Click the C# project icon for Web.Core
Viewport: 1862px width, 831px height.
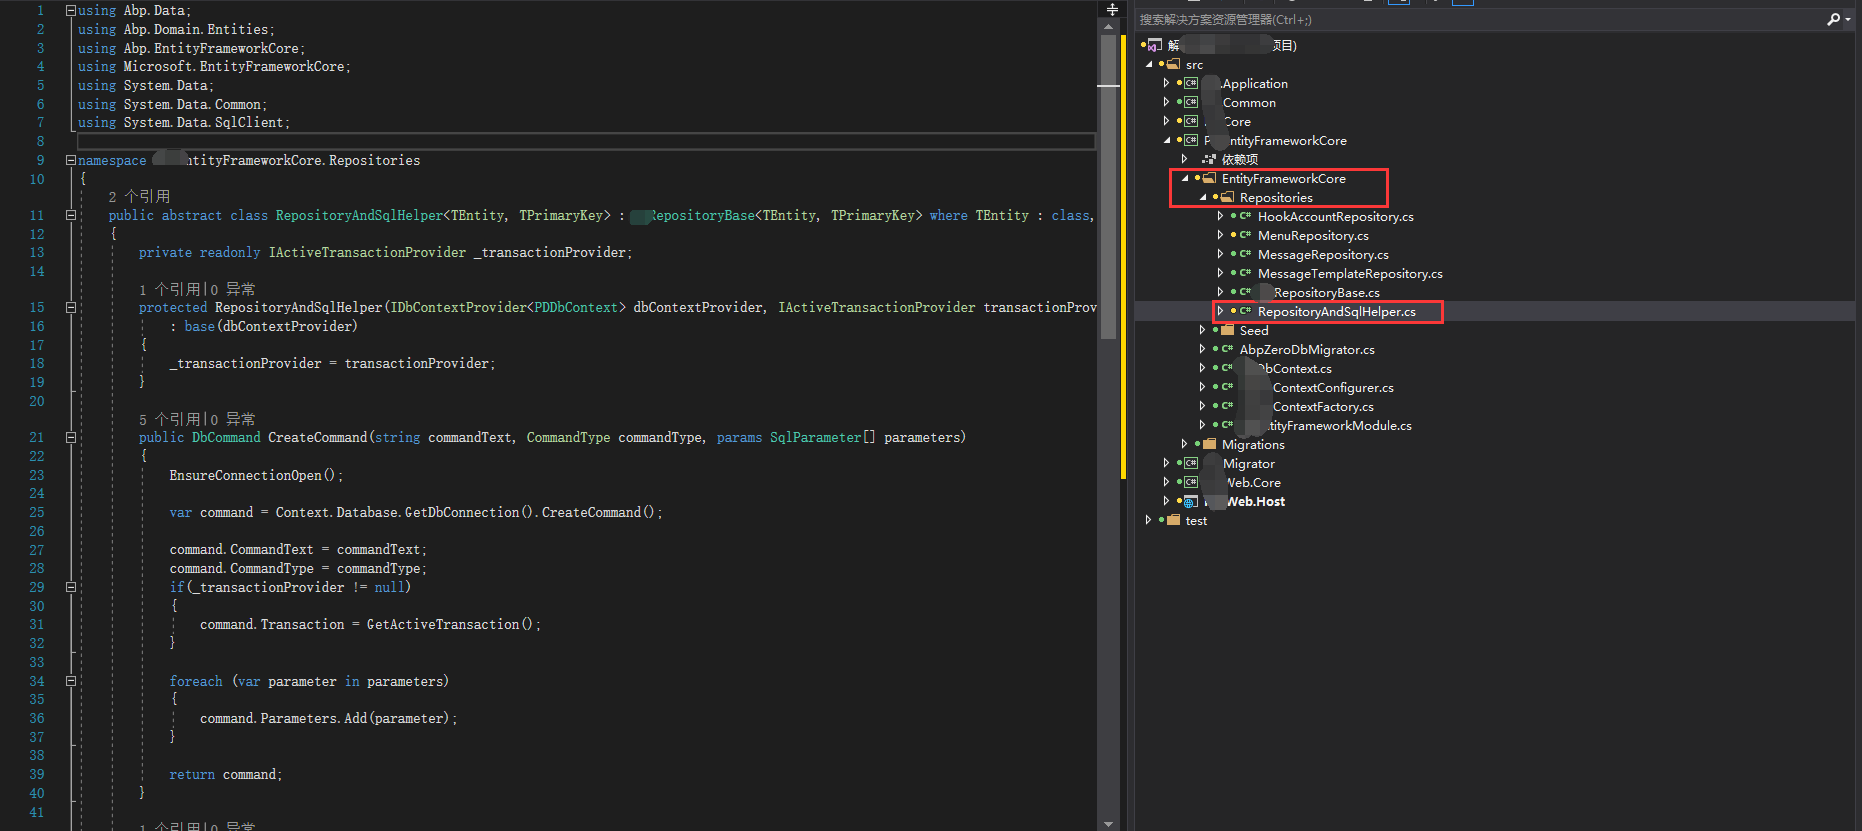click(x=1191, y=482)
